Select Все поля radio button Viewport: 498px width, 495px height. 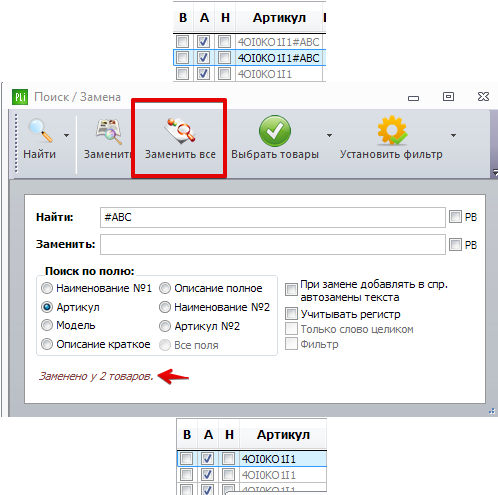[x=165, y=345]
